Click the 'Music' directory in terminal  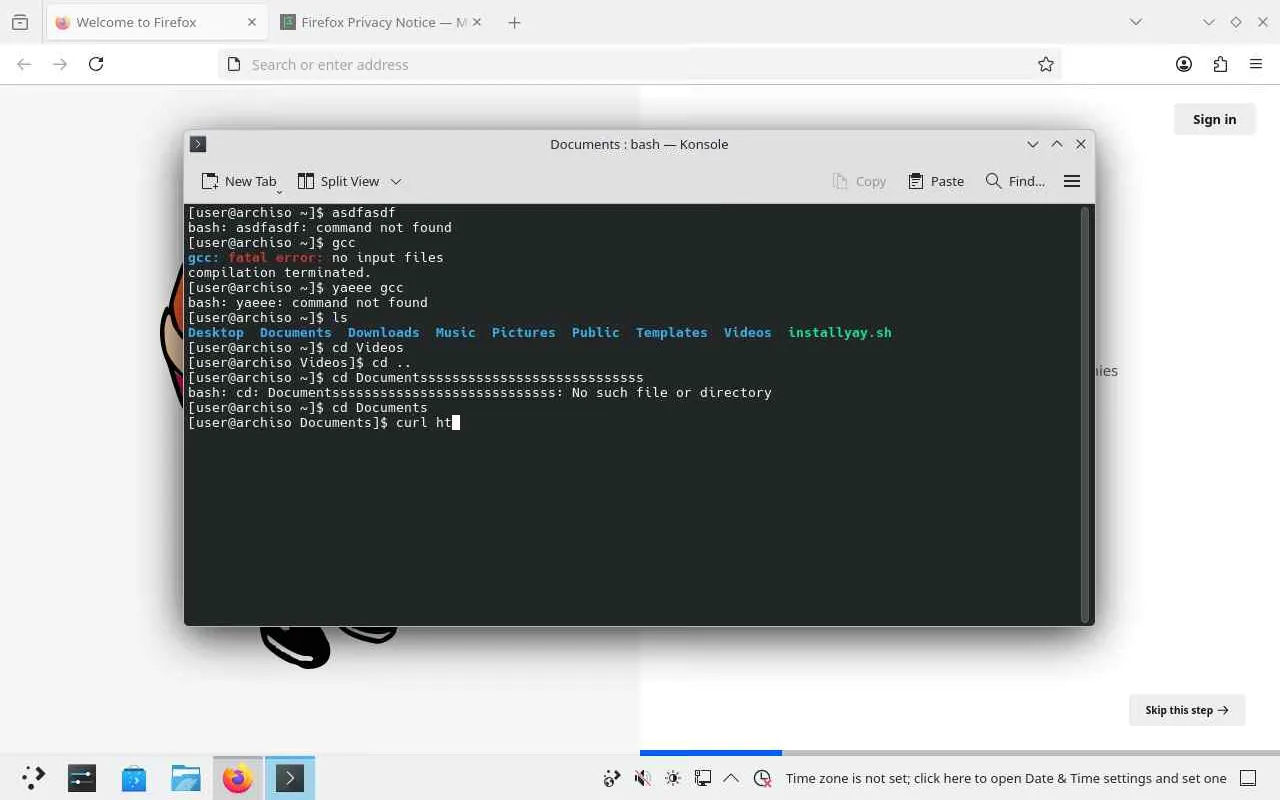pyautogui.click(x=456, y=332)
